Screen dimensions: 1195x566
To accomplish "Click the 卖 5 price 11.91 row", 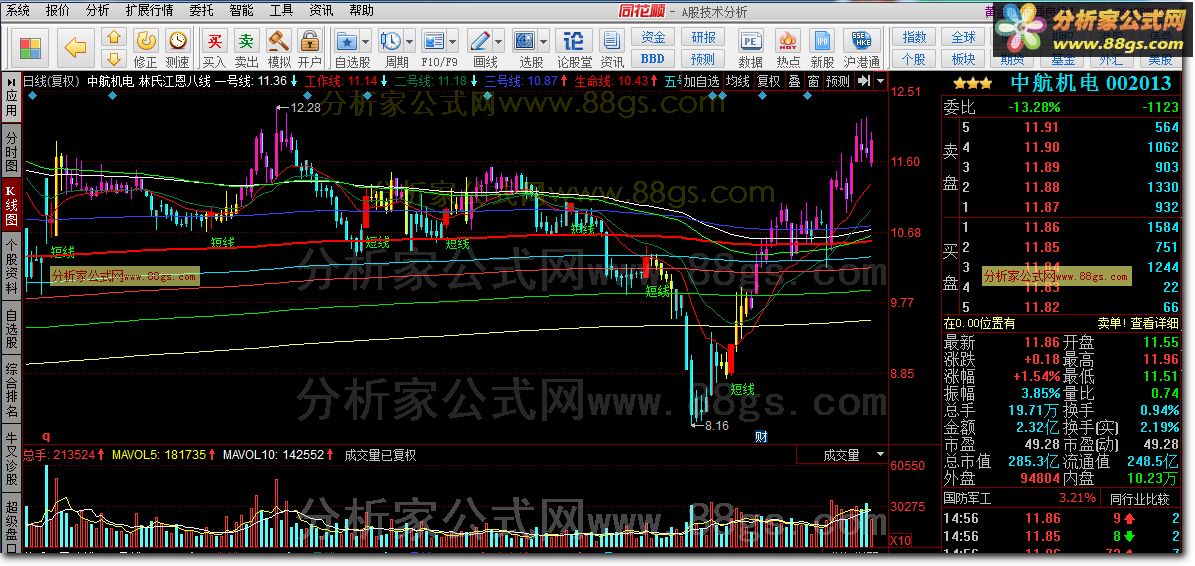I will 1070,127.
